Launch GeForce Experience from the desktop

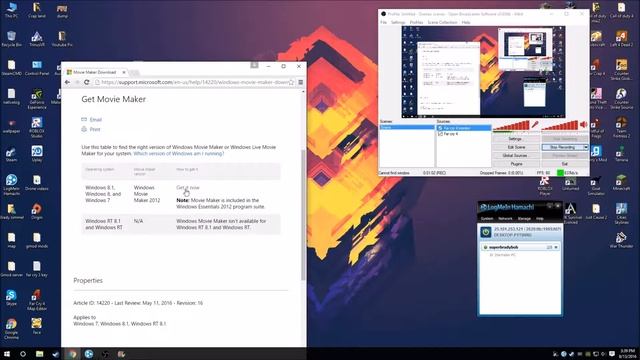click(x=37, y=99)
